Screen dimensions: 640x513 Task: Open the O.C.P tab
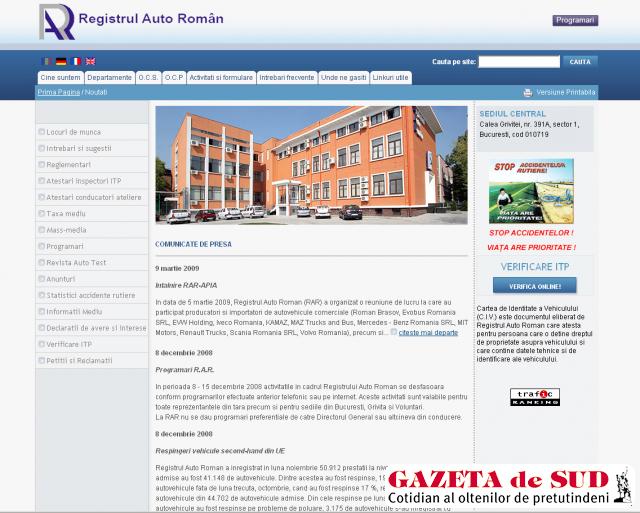pos(174,78)
